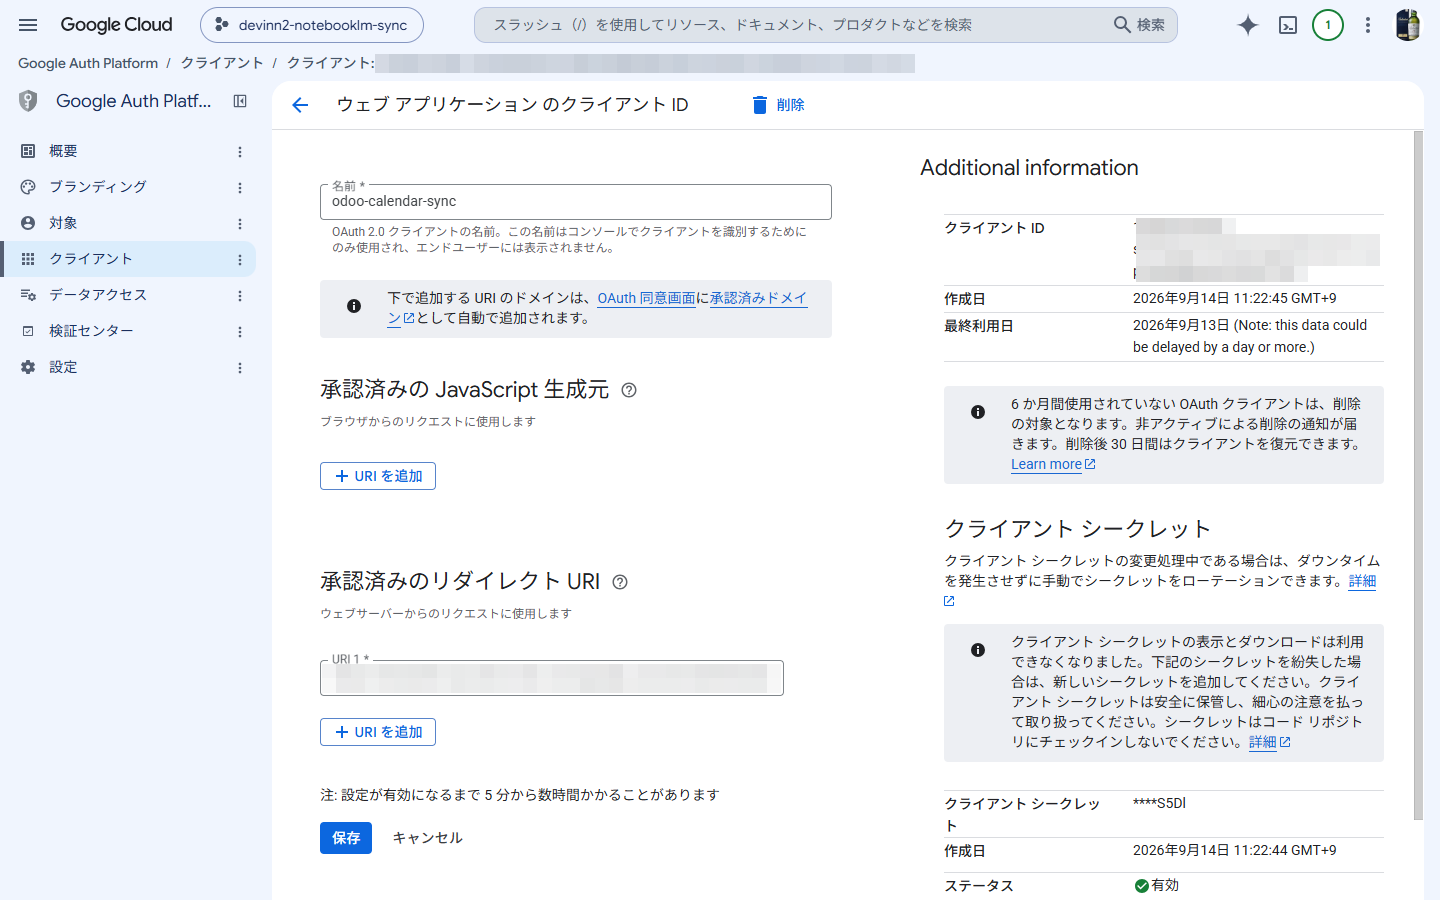Open the more options menu for 概要
Viewport: 1440px width, 900px height.
(240, 152)
